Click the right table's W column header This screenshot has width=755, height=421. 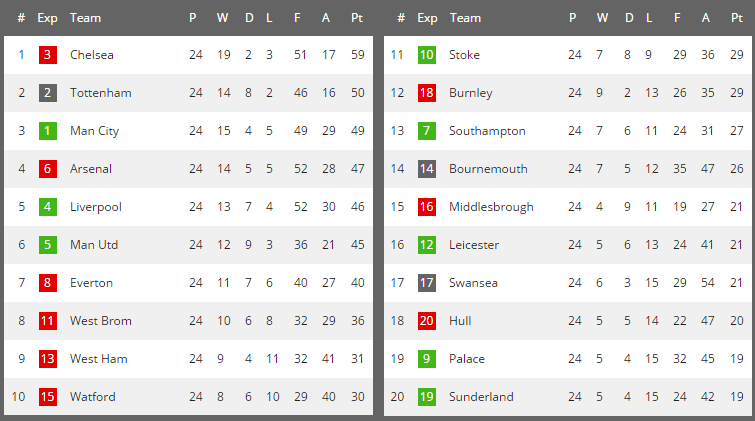click(602, 18)
